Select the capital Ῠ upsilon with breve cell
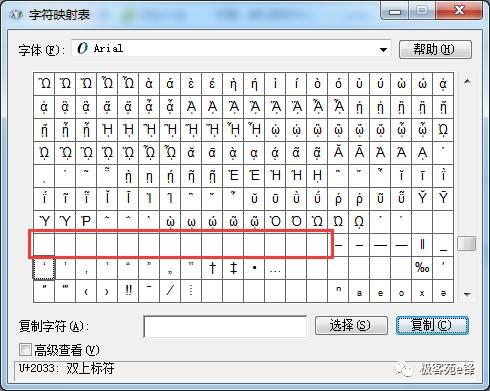The width and height of the screenshot is (490, 391). click(422, 199)
